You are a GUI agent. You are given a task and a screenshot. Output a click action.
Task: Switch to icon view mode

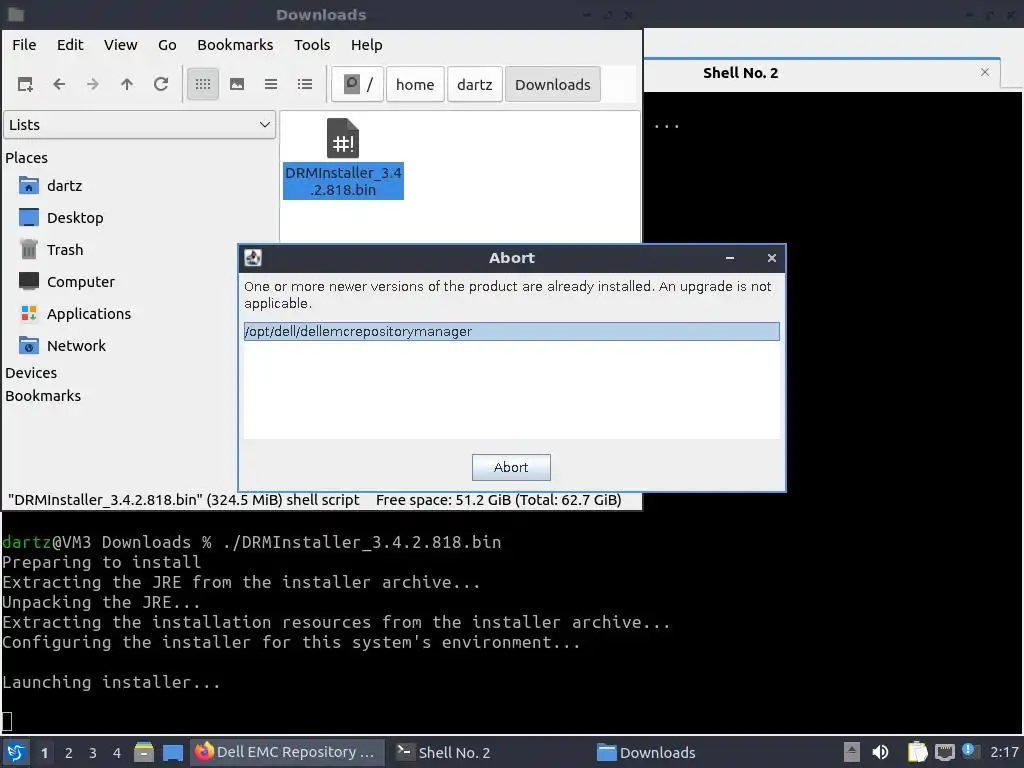tap(203, 84)
